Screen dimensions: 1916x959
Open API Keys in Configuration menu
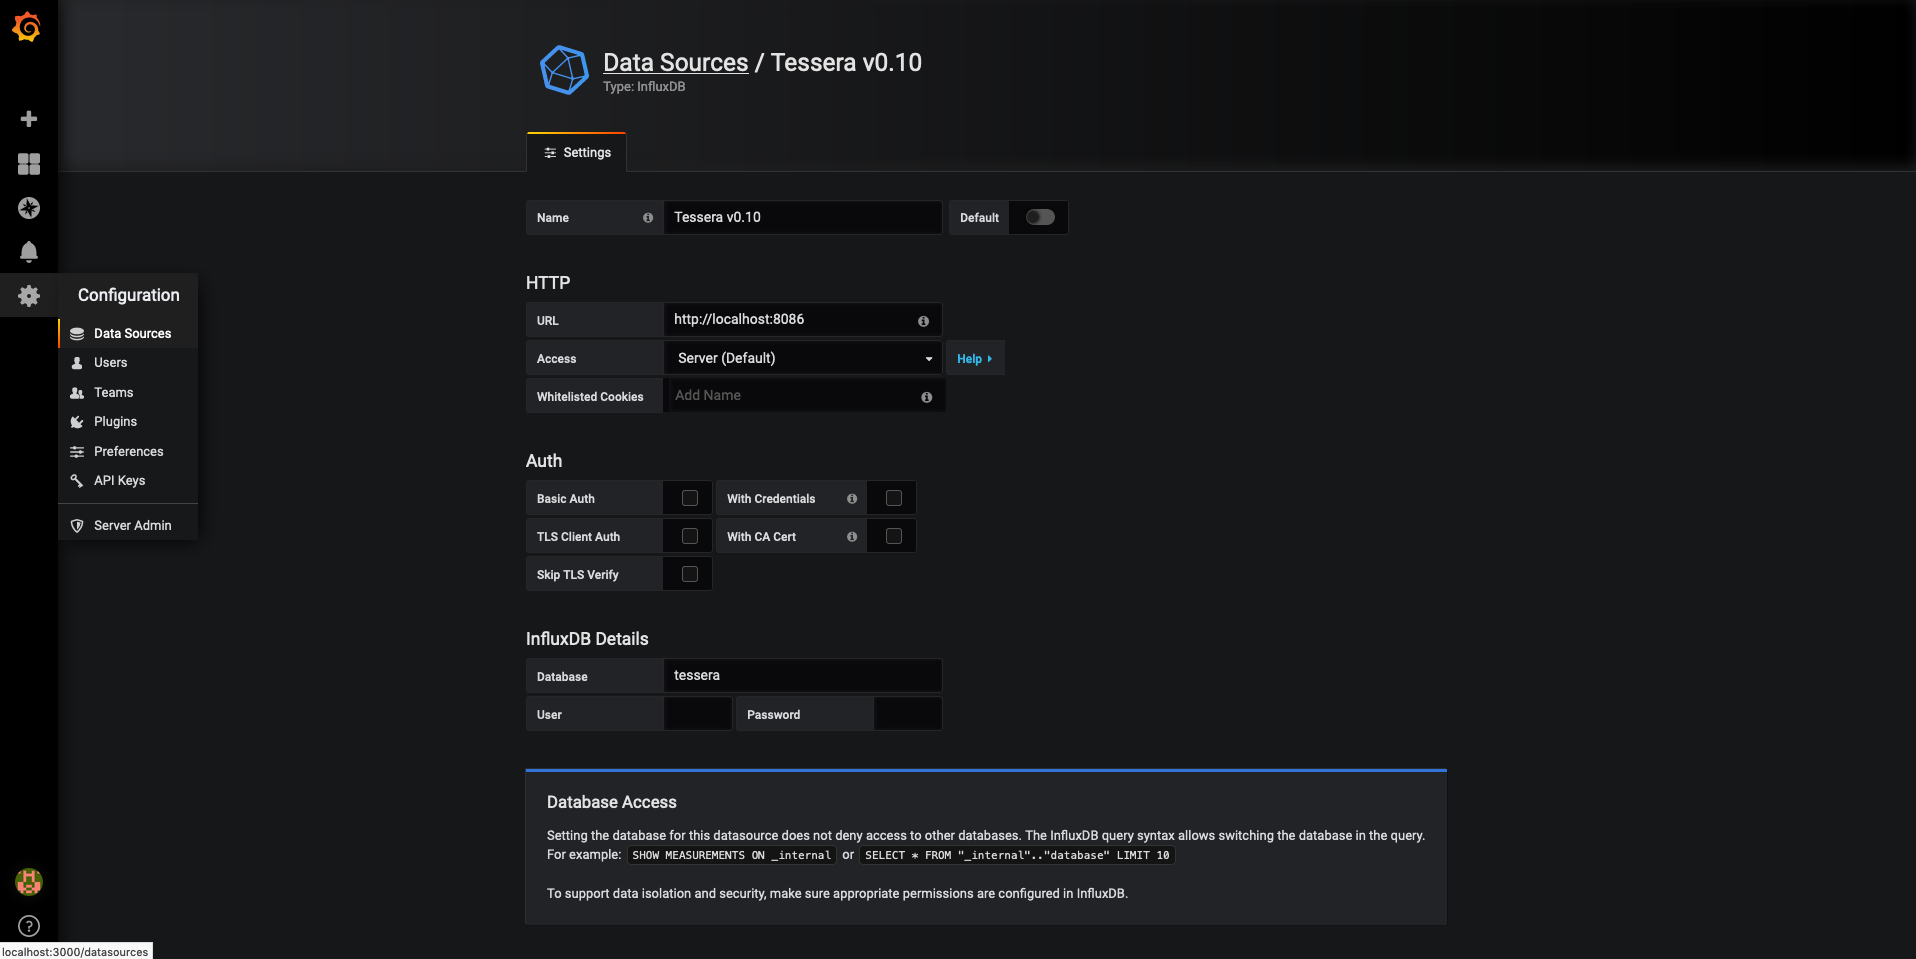tap(128, 481)
